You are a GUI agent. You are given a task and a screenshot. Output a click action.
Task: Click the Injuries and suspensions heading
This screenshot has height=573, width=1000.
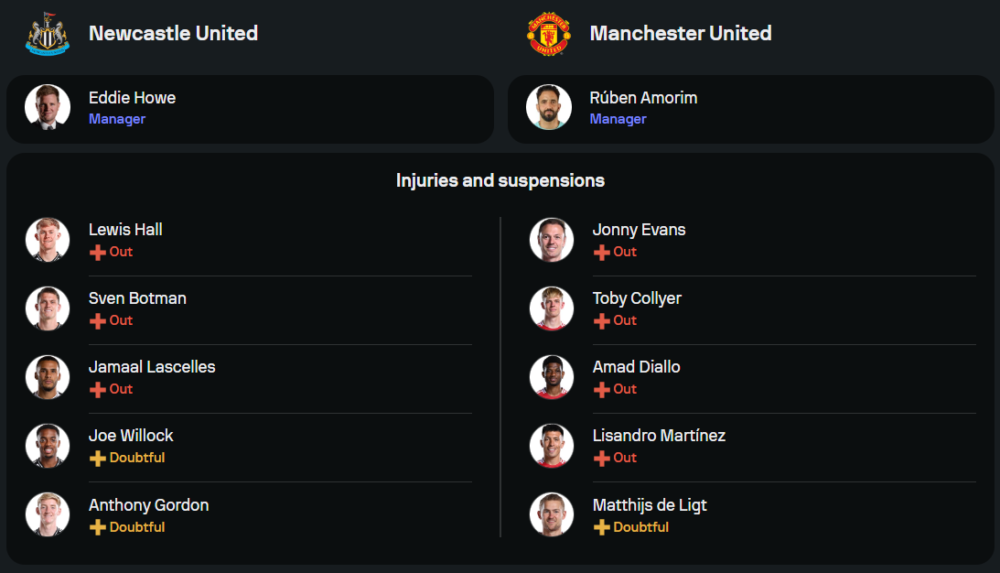tap(500, 181)
